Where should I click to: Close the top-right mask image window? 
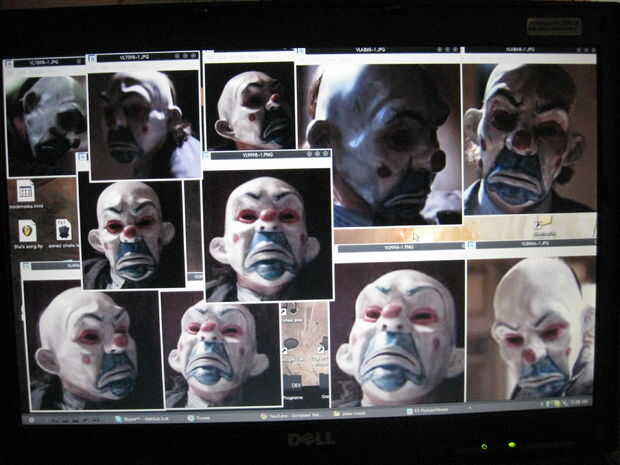tap(593, 50)
